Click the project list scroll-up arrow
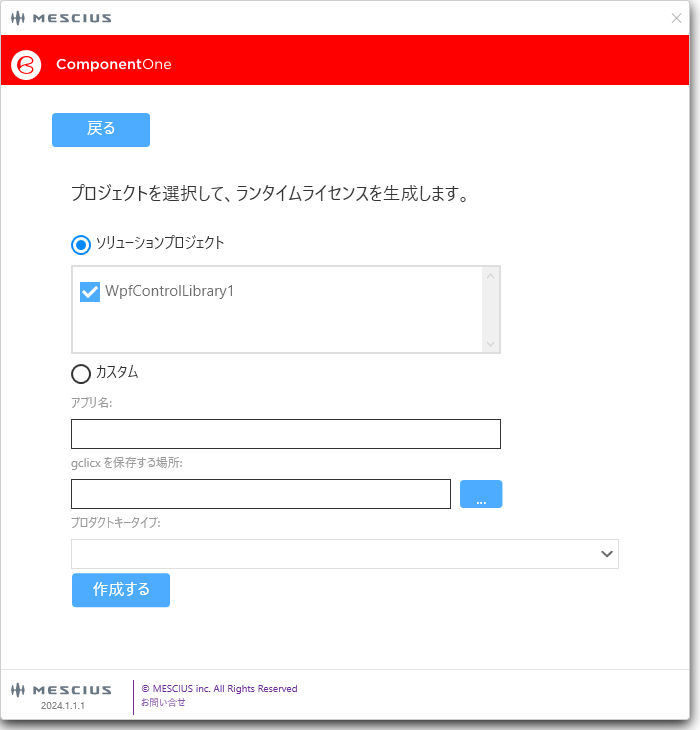The height and width of the screenshot is (730, 700). click(490, 277)
